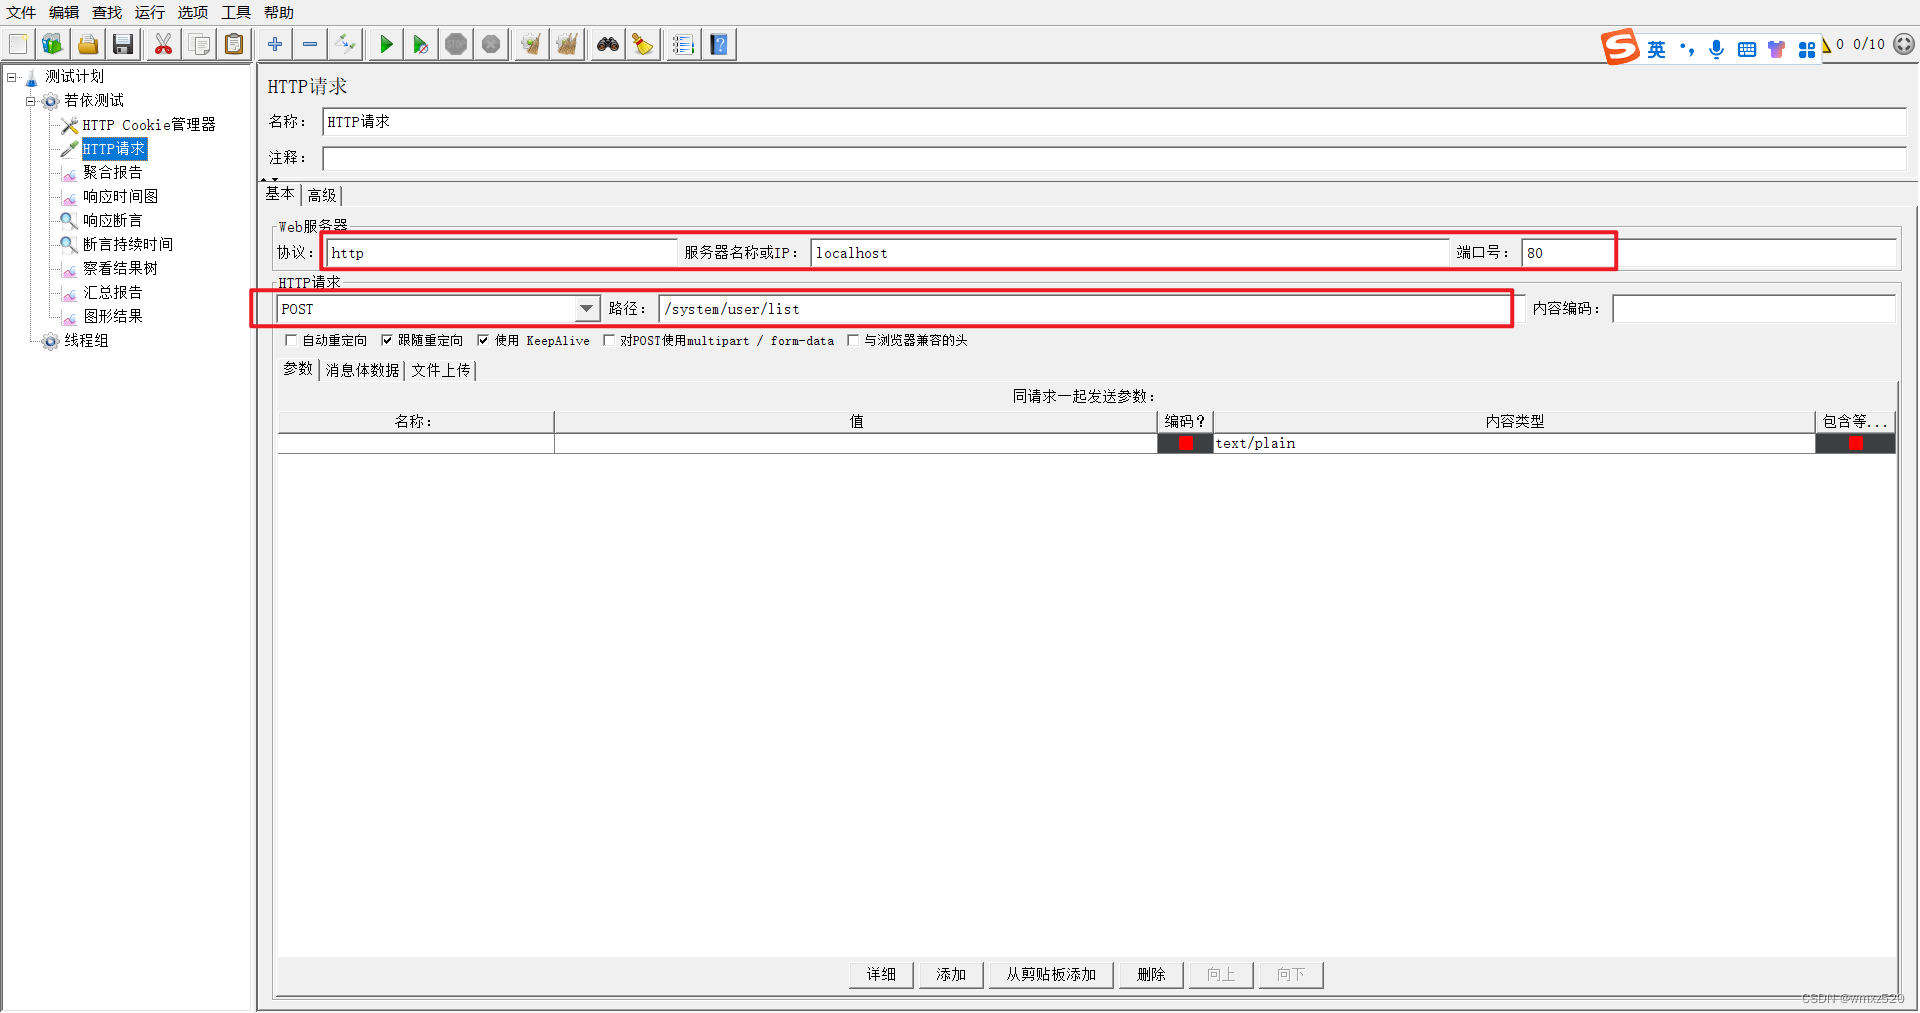The height and width of the screenshot is (1013, 1920).
Task: Click the 从剪贴板添加 button
Action: pyautogui.click(x=1051, y=974)
